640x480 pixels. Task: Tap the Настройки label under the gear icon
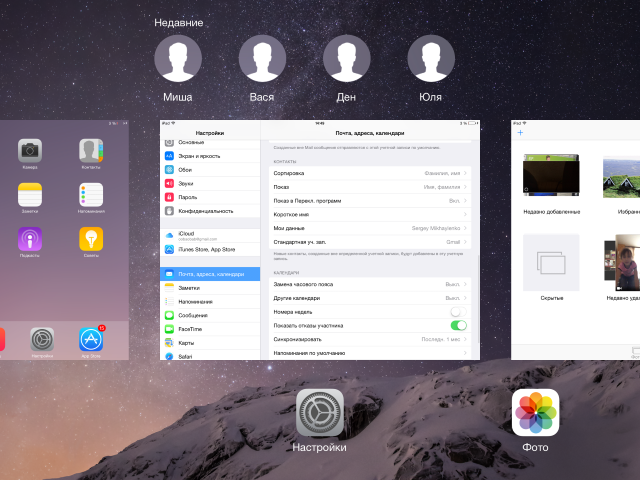320,447
